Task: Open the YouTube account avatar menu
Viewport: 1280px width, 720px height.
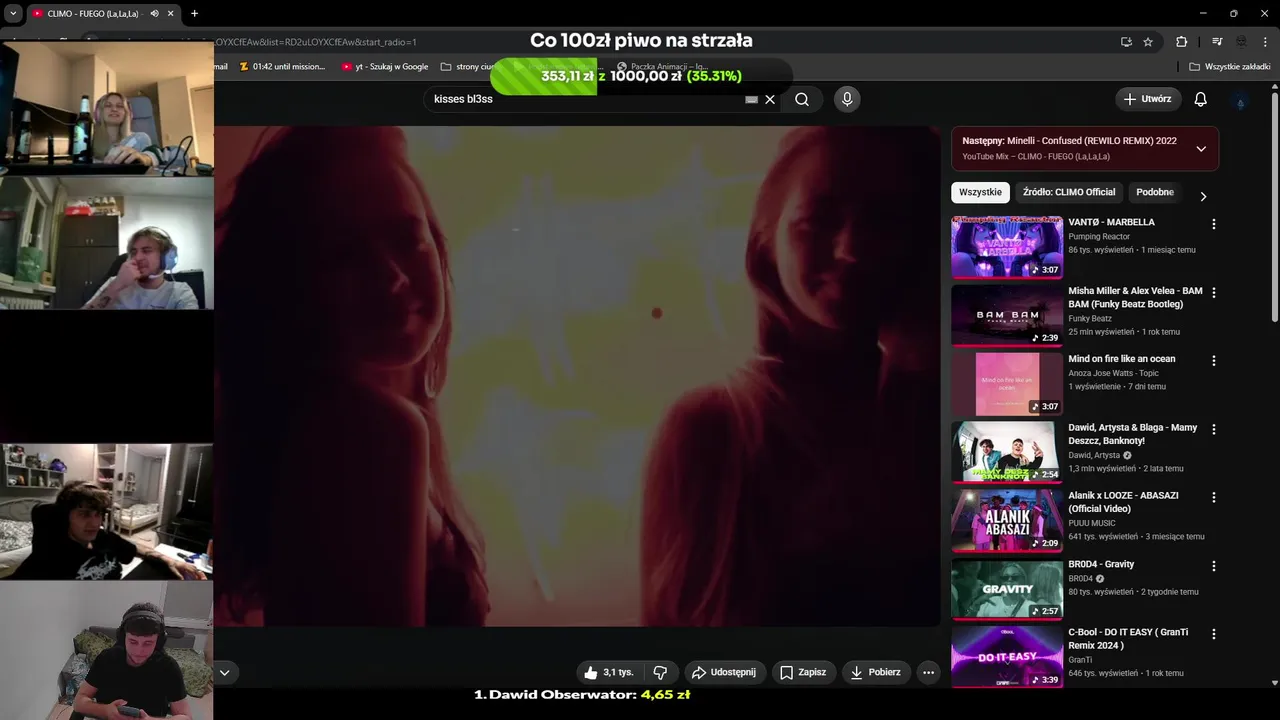Action: coord(1241,100)
